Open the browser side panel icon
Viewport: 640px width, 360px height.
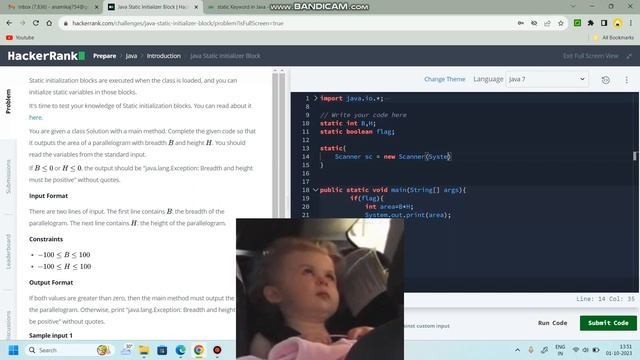(x=604, y=23)
